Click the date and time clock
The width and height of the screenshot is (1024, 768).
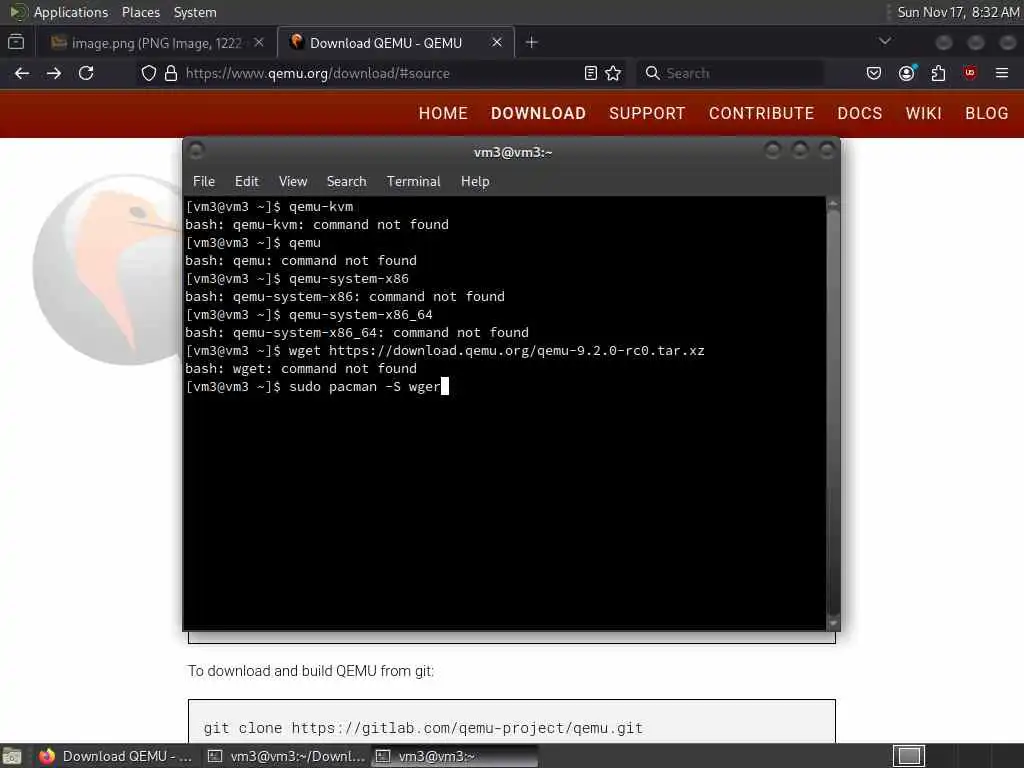pos(958,12)
